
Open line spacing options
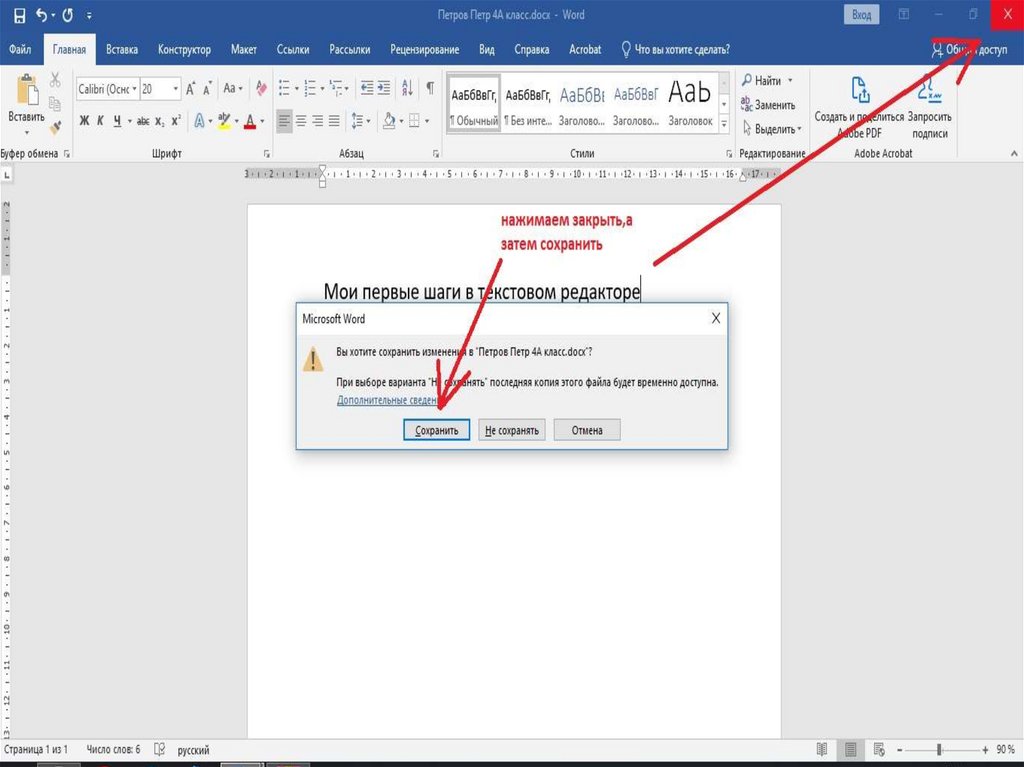click(x=360, y=121)
